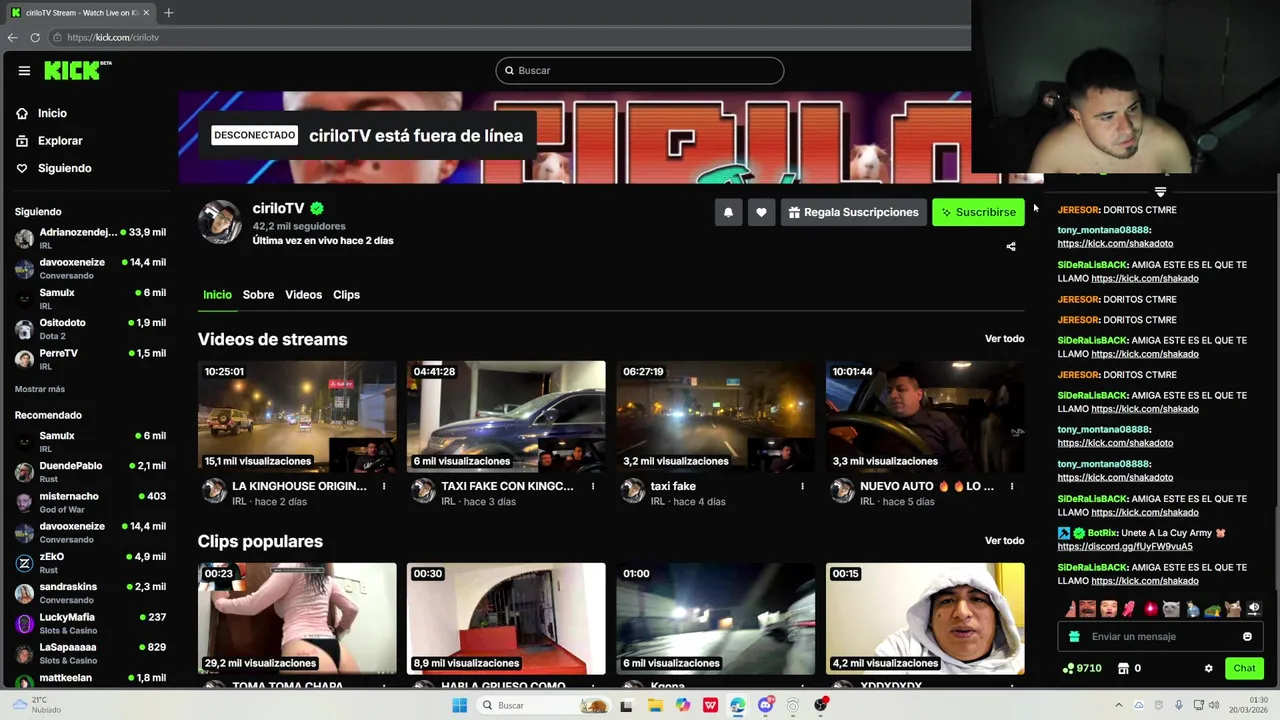
Task: Open options for taxi fake video
Action: pyautogui.click(x=802, y=487)
